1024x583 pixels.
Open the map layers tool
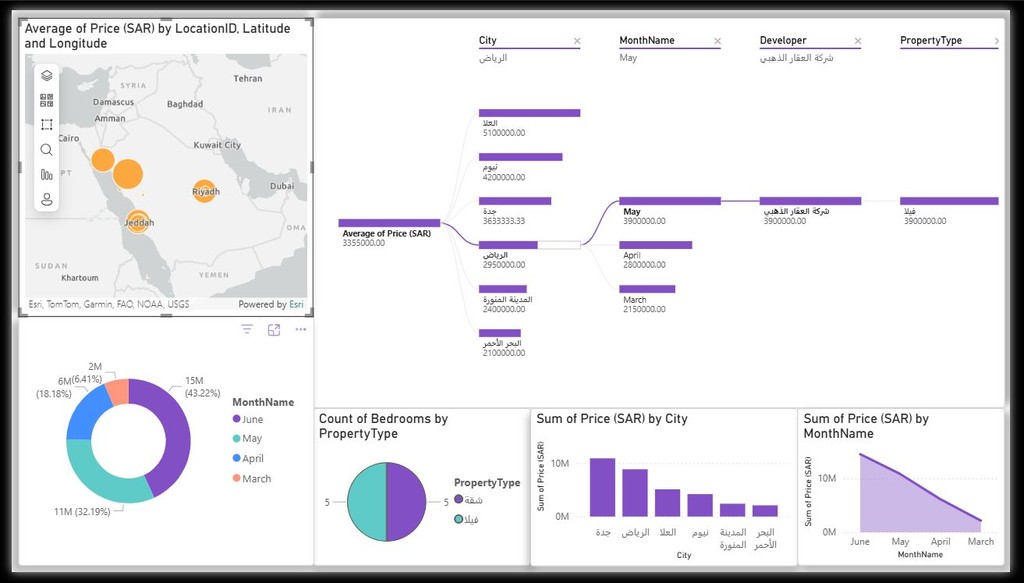click(46, 76)
